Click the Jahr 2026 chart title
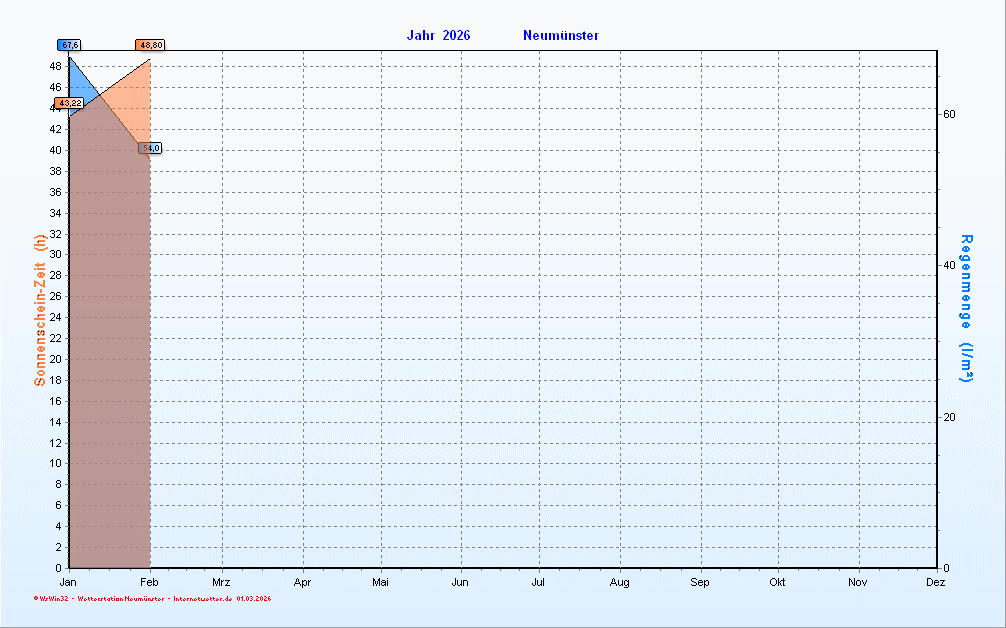This screenshot has height=628, width=1006. click(x=438, y=36)
